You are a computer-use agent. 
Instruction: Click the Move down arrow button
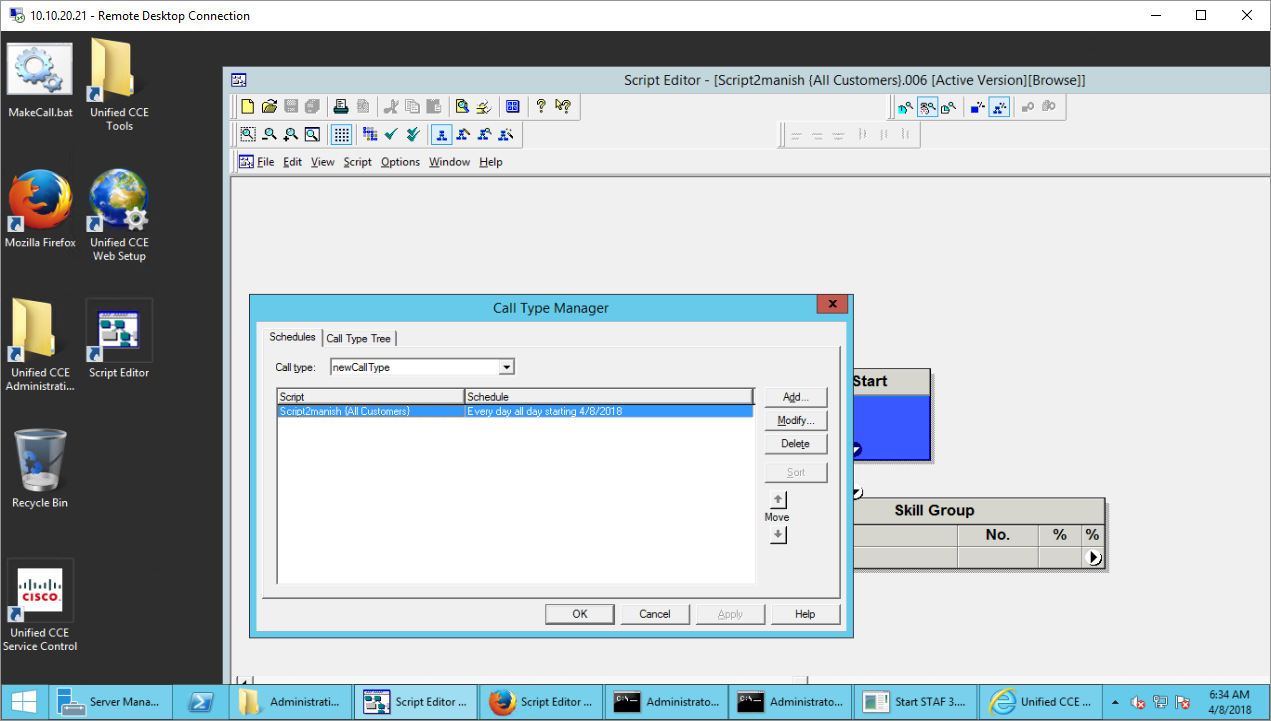pyautogui.click(x=778, y=535)
